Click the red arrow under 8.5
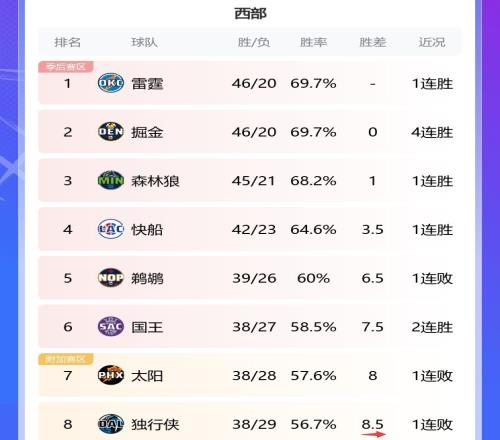Viewport: 500px width, 440px height. 373,434
